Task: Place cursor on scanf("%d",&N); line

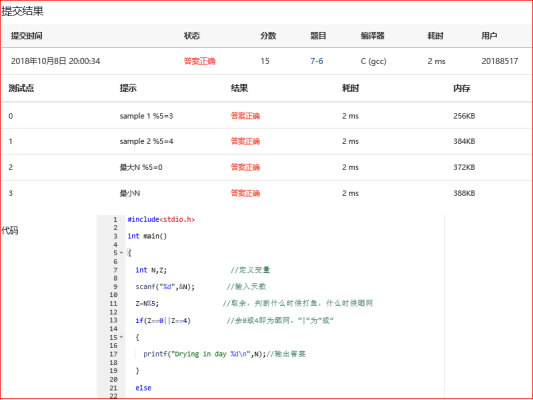Action: point(165,287)
